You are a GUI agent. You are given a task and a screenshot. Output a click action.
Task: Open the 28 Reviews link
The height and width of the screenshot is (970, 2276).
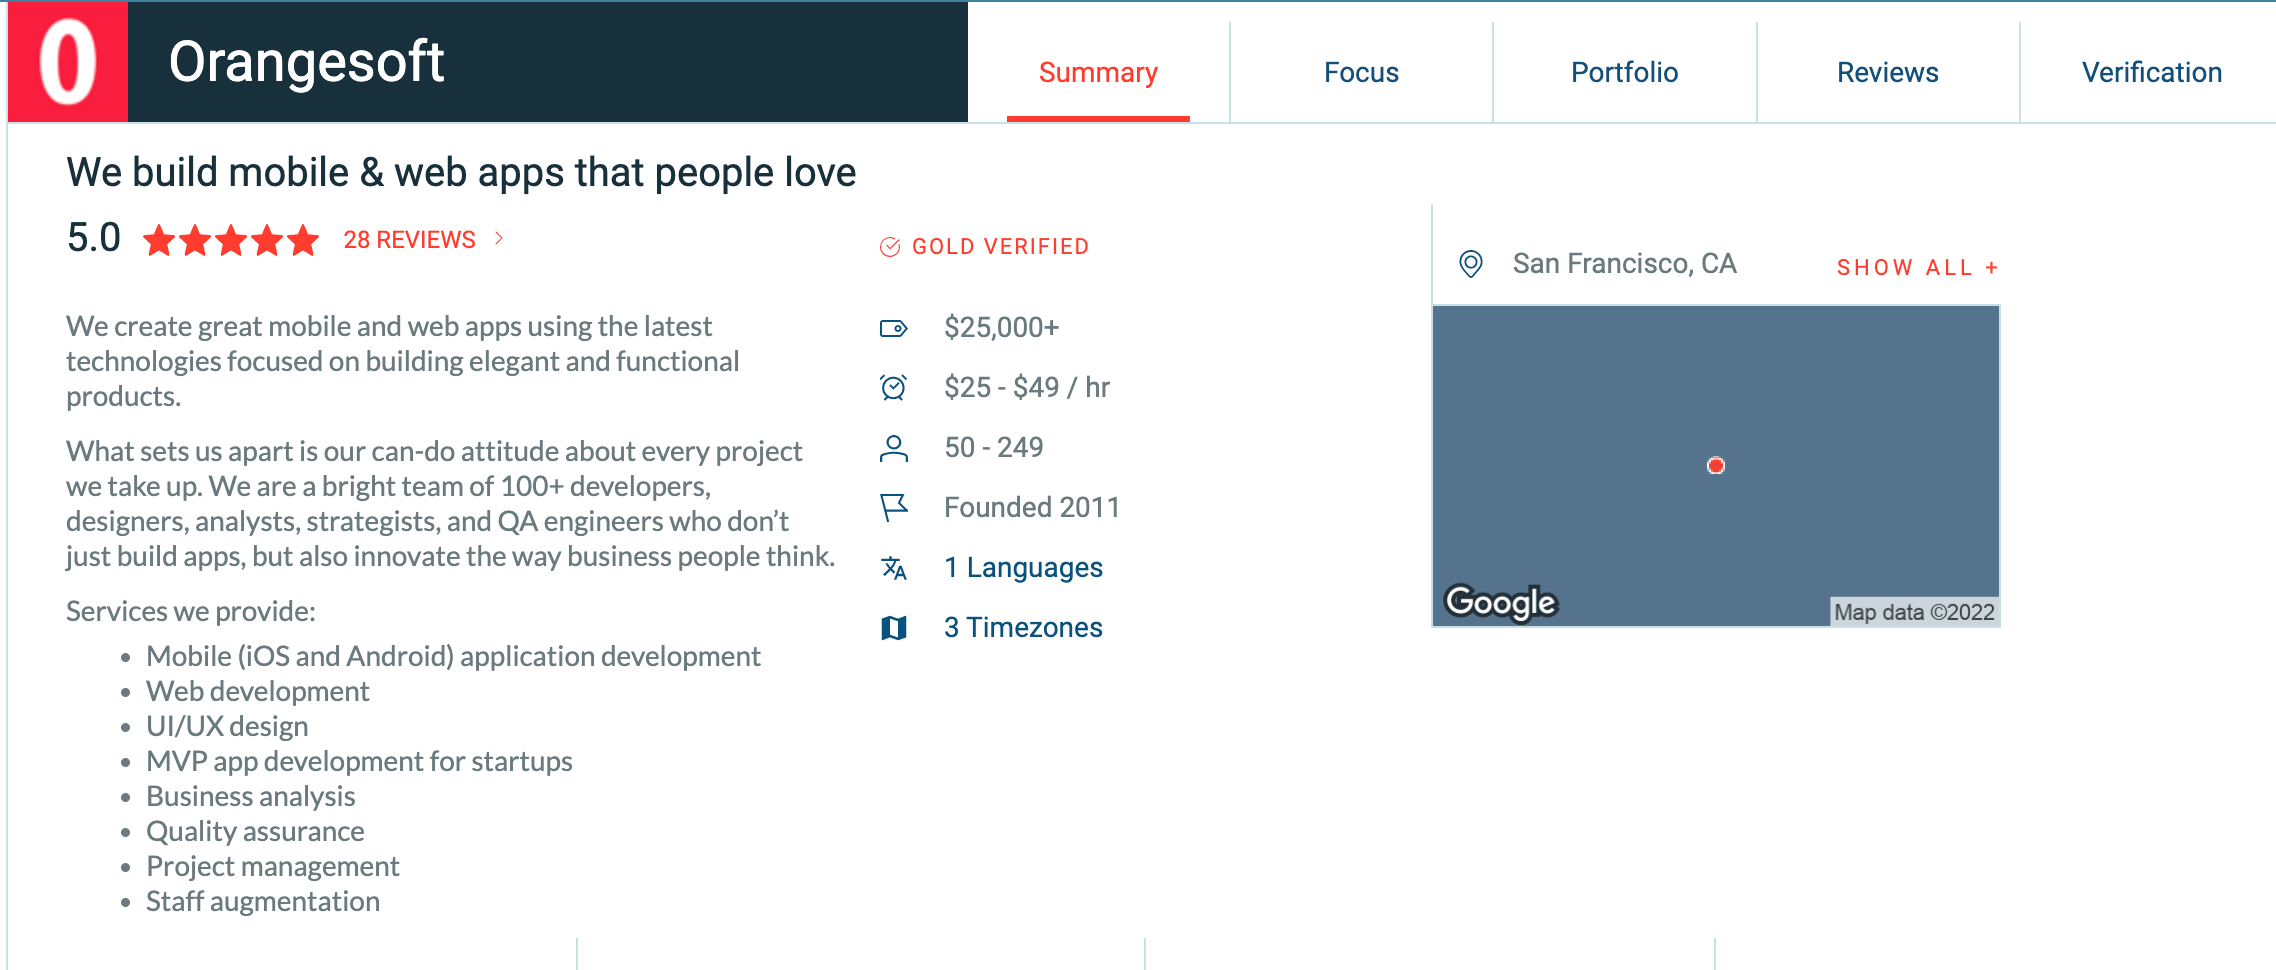click(x=409, y=240)
